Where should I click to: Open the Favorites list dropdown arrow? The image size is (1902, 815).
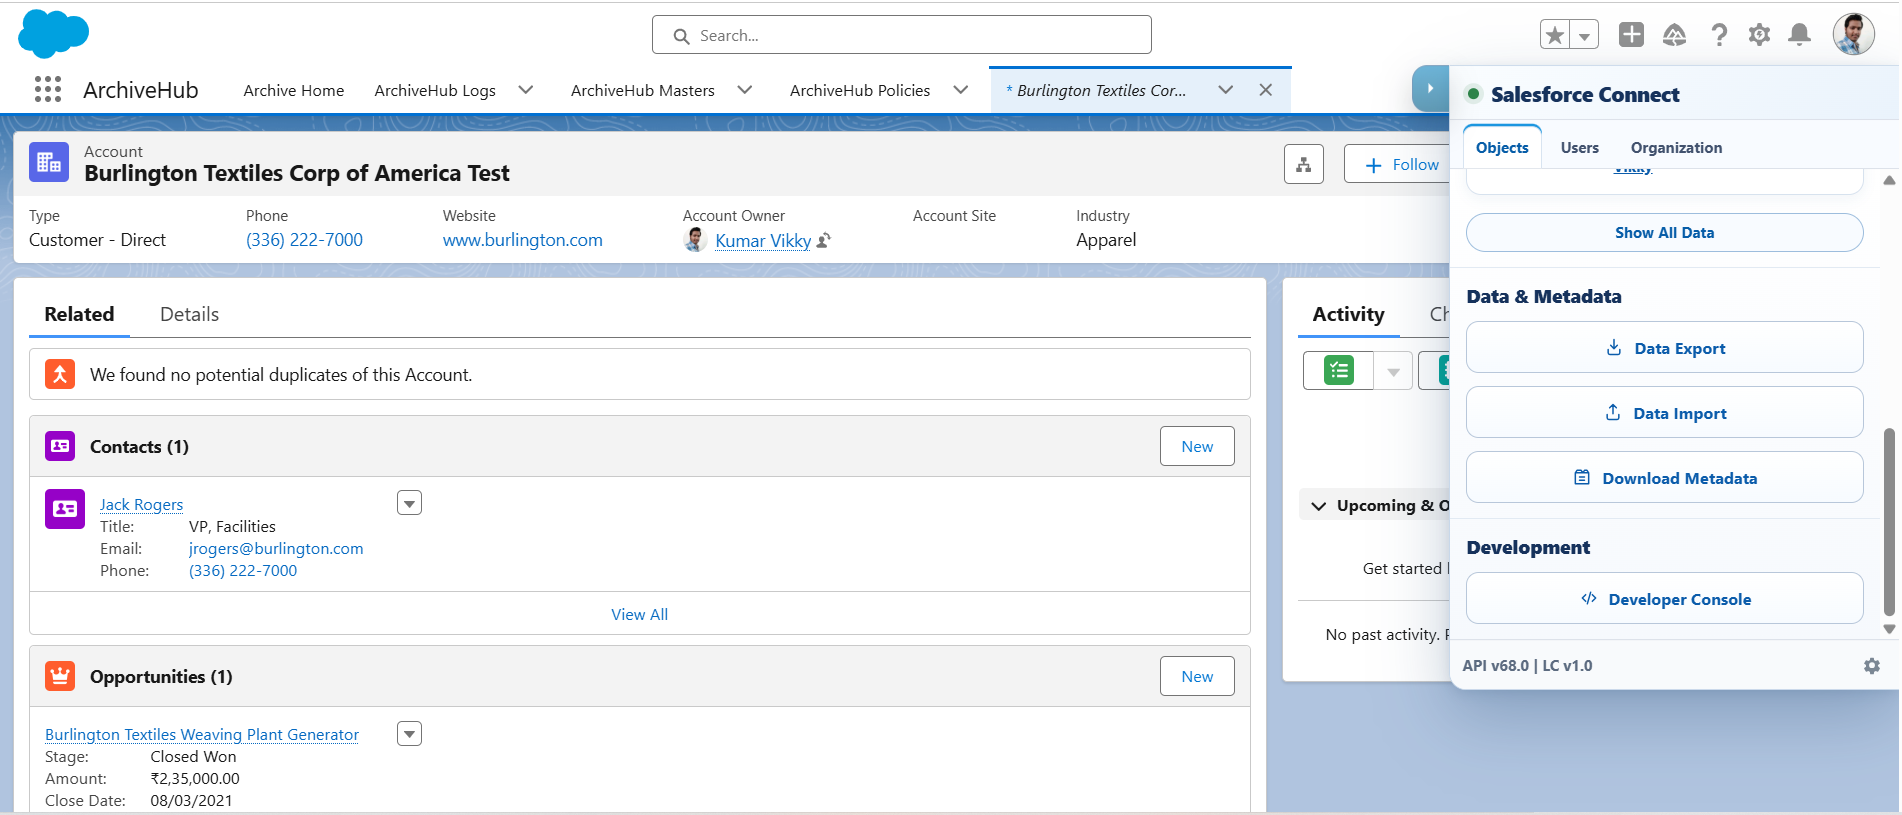(1584, 35)
